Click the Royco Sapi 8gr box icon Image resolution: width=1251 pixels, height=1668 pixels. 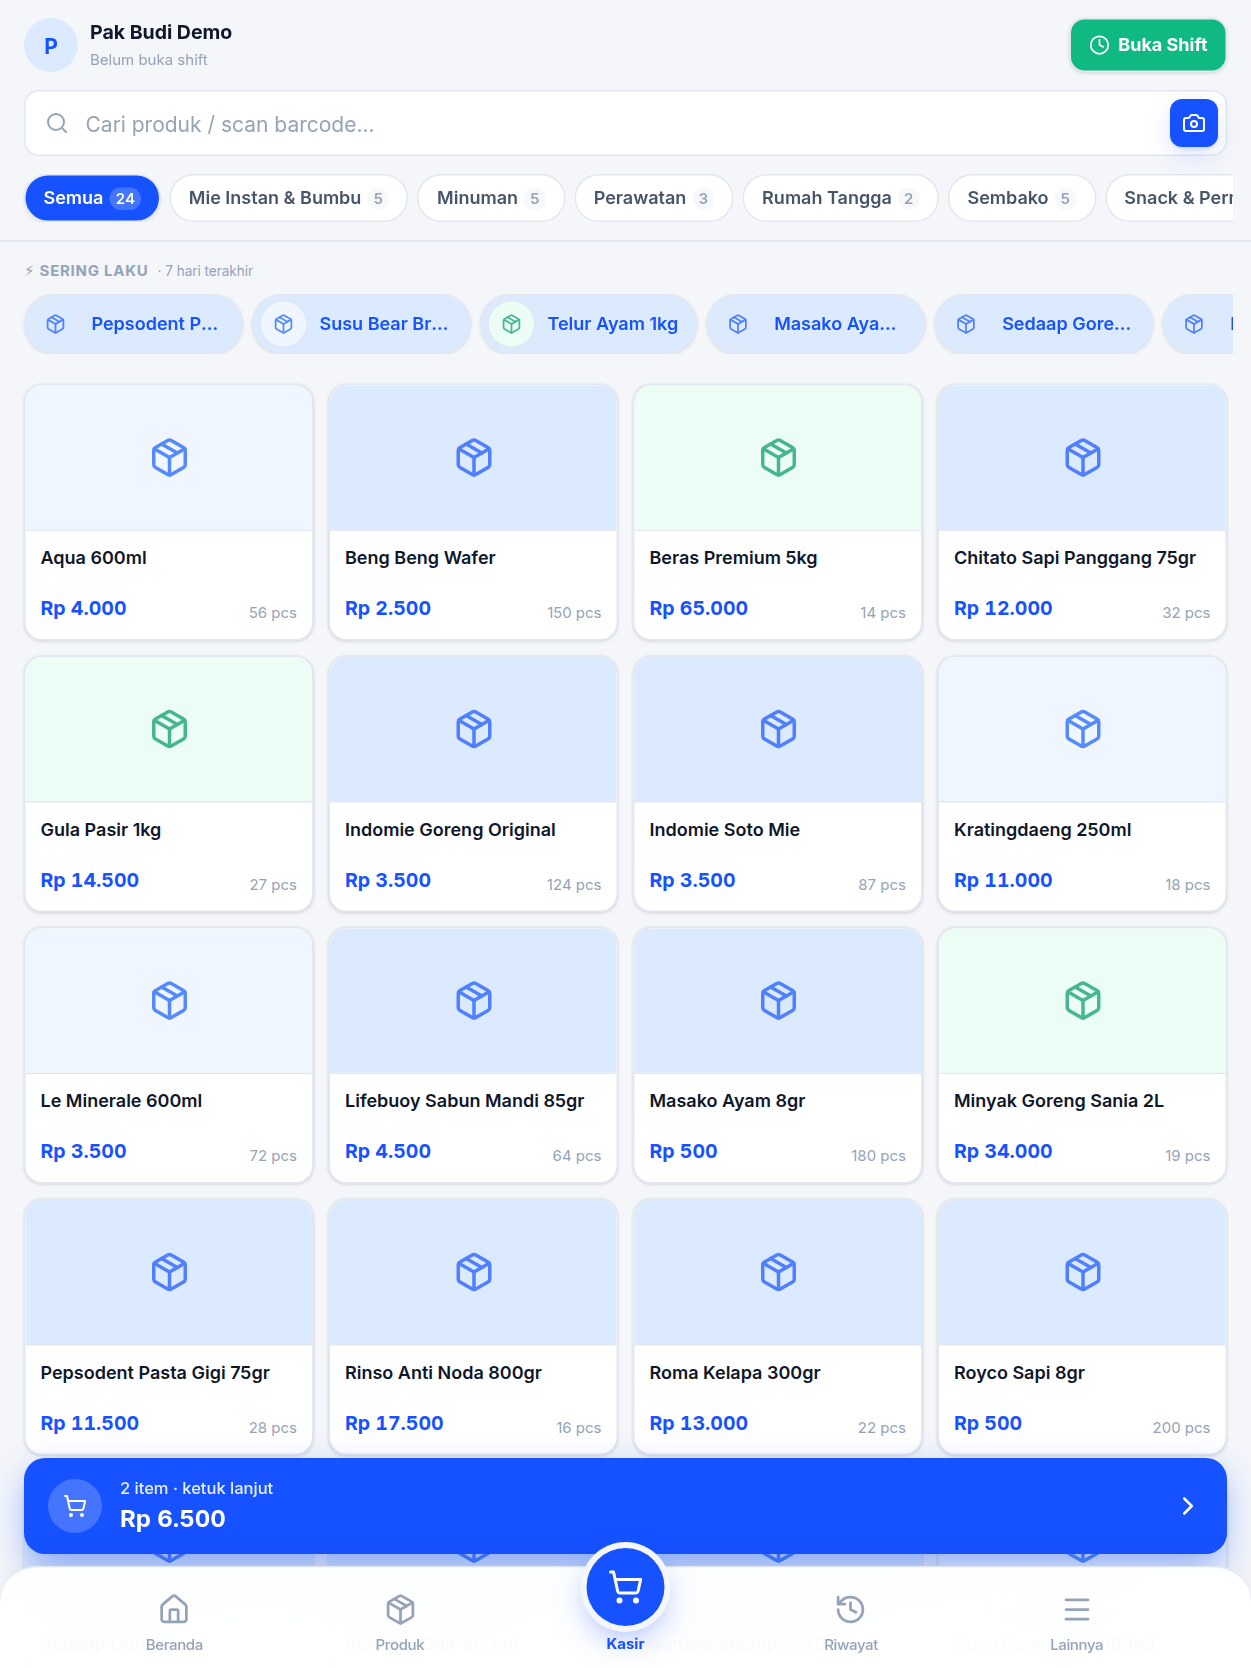tap(1083, 1272)
